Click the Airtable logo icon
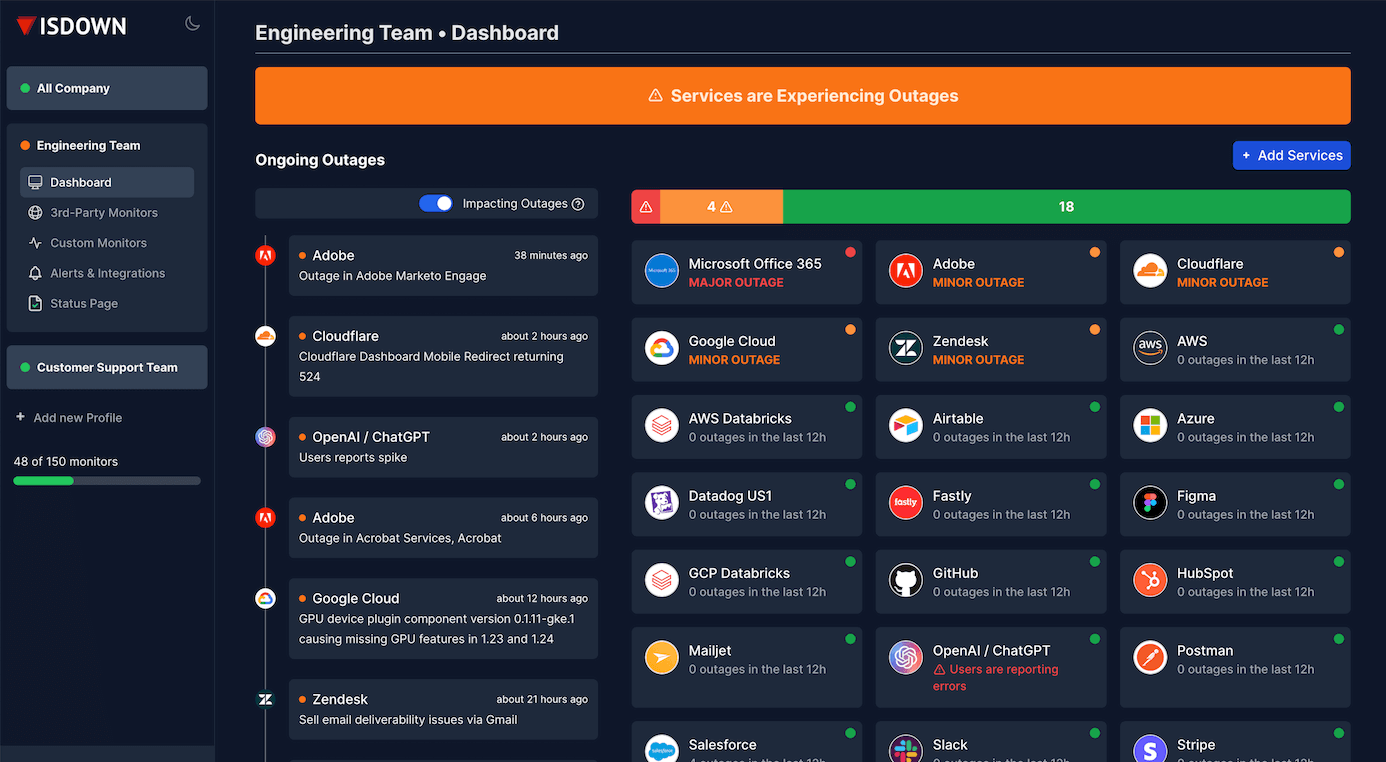Screen dimensions: 1386x762 point(906,426)
